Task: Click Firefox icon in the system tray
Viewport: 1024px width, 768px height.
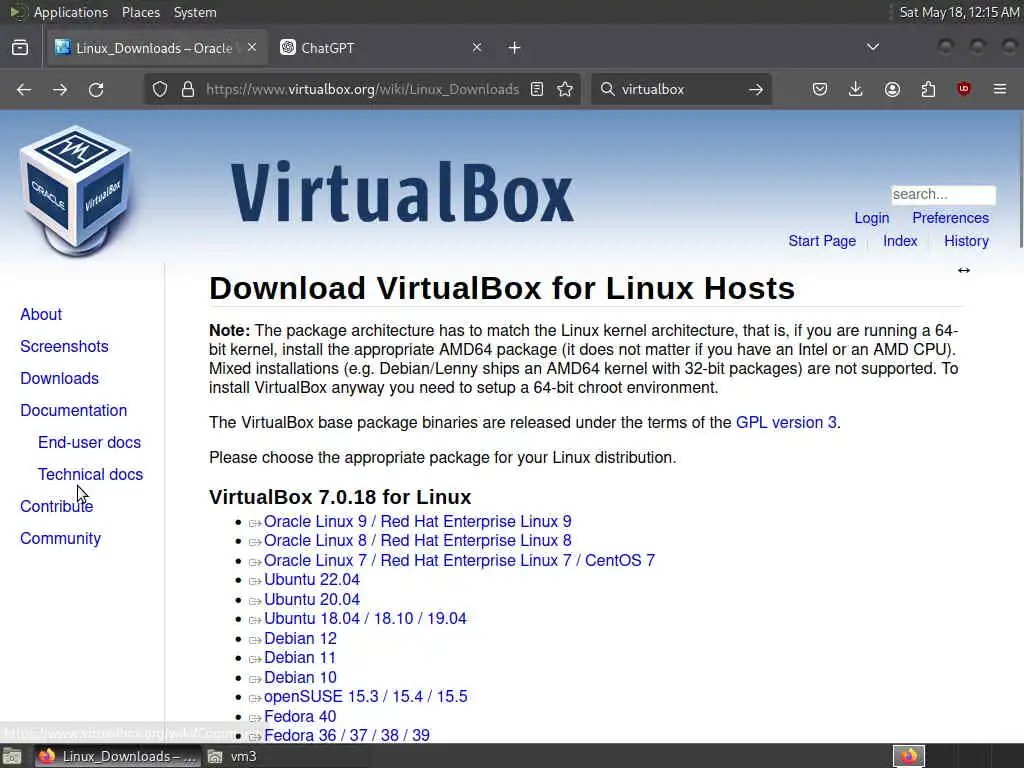Action: tap(909, 756)
